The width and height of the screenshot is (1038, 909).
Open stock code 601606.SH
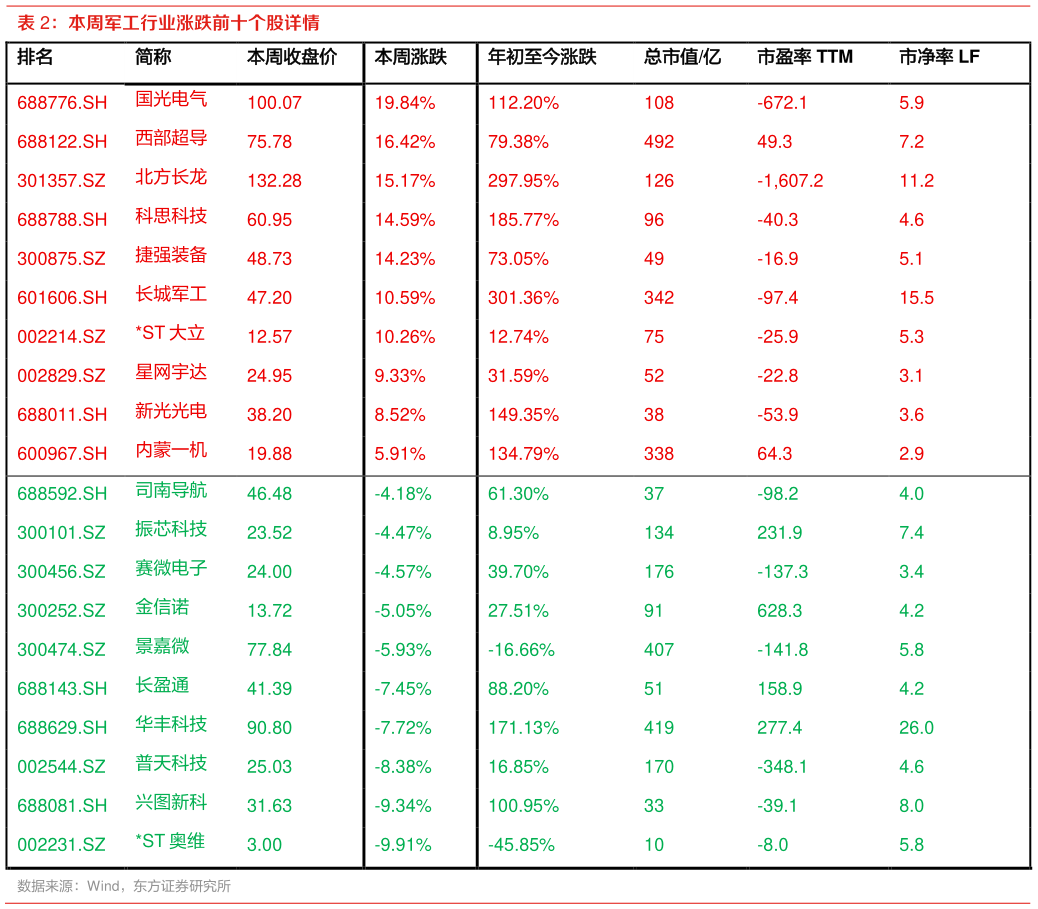tap(62, 297)
